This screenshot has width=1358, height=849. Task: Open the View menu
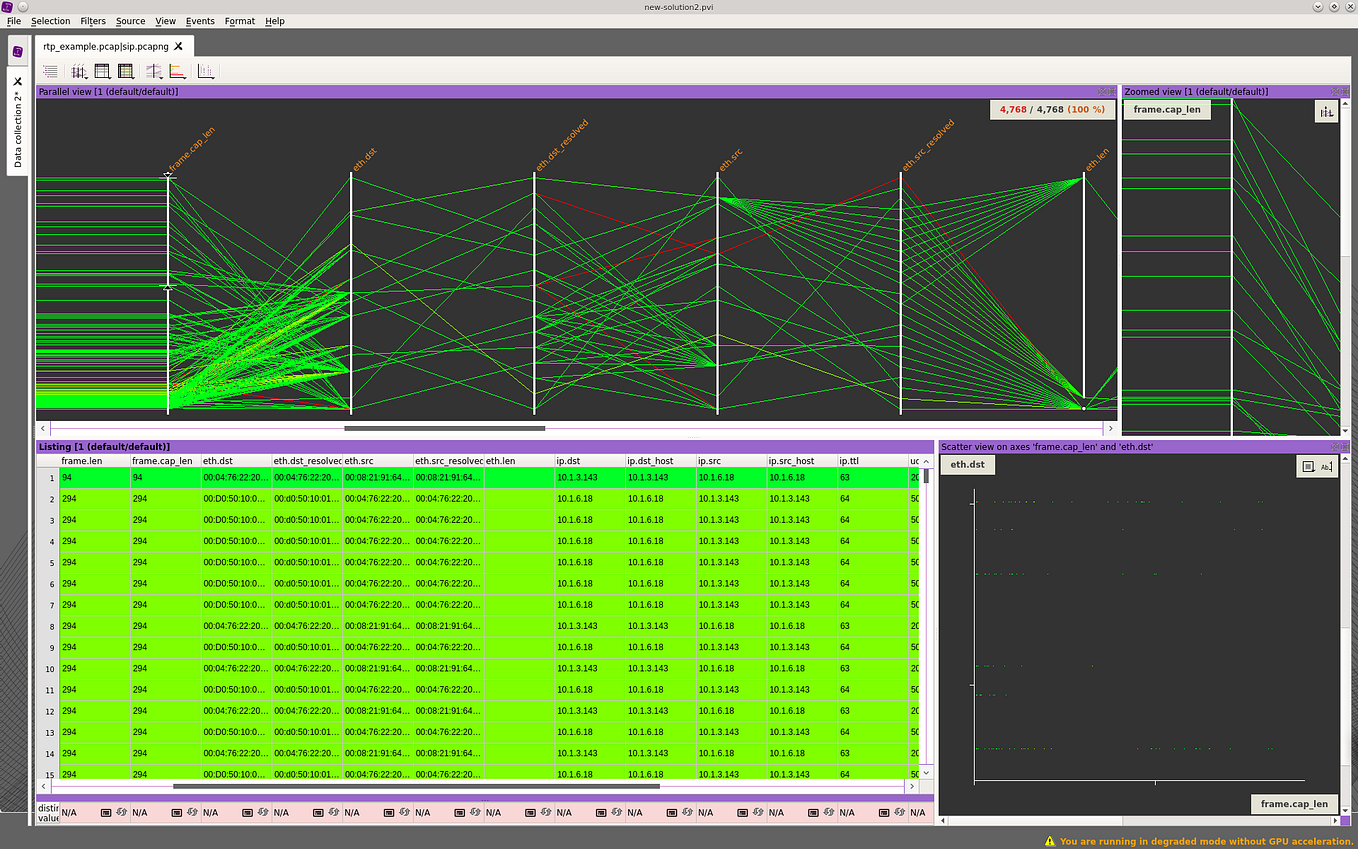[x=165, y=21]
